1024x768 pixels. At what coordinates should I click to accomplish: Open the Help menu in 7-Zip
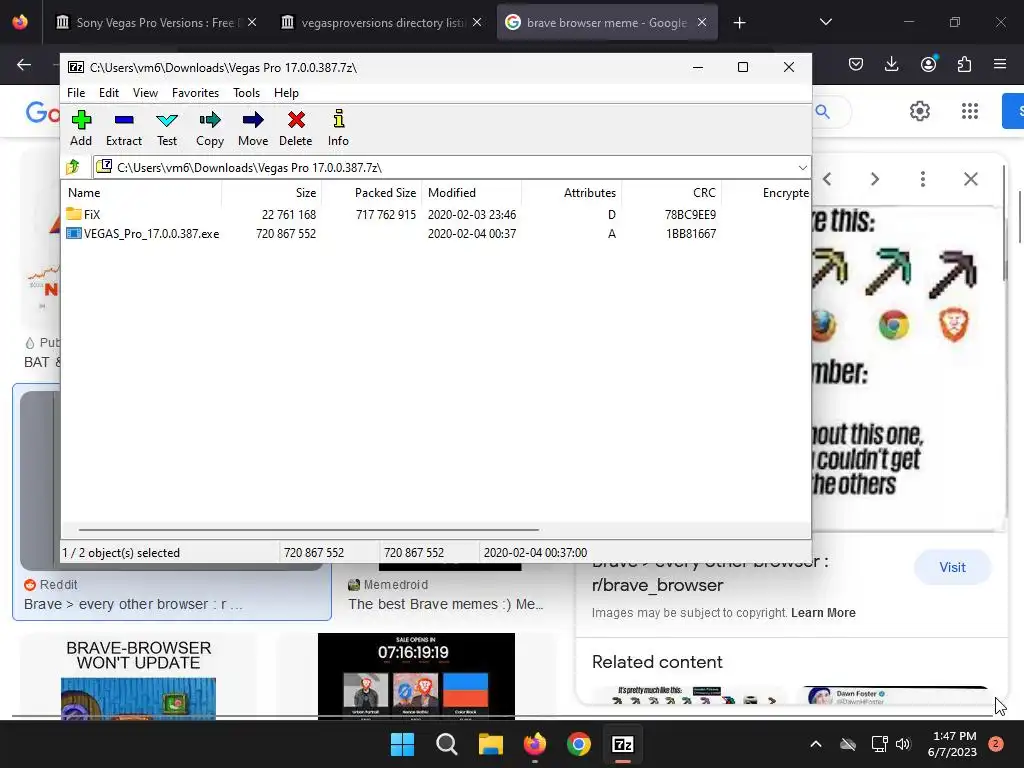[x=286, y=93]
